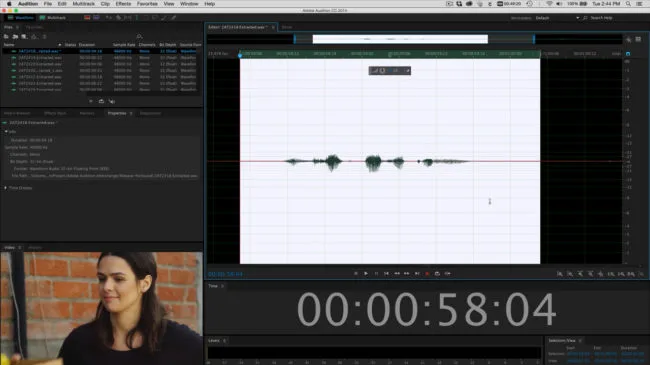Click Zoom to Selection icon

pos(631,274)
